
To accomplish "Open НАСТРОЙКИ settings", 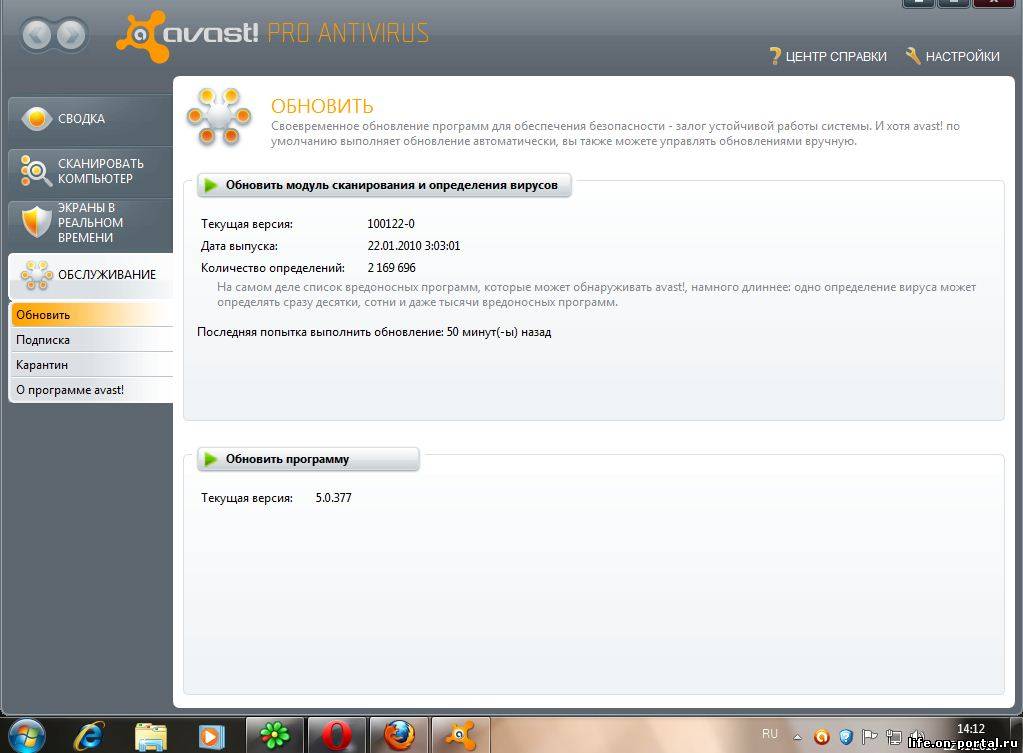I will pos(953,57).
